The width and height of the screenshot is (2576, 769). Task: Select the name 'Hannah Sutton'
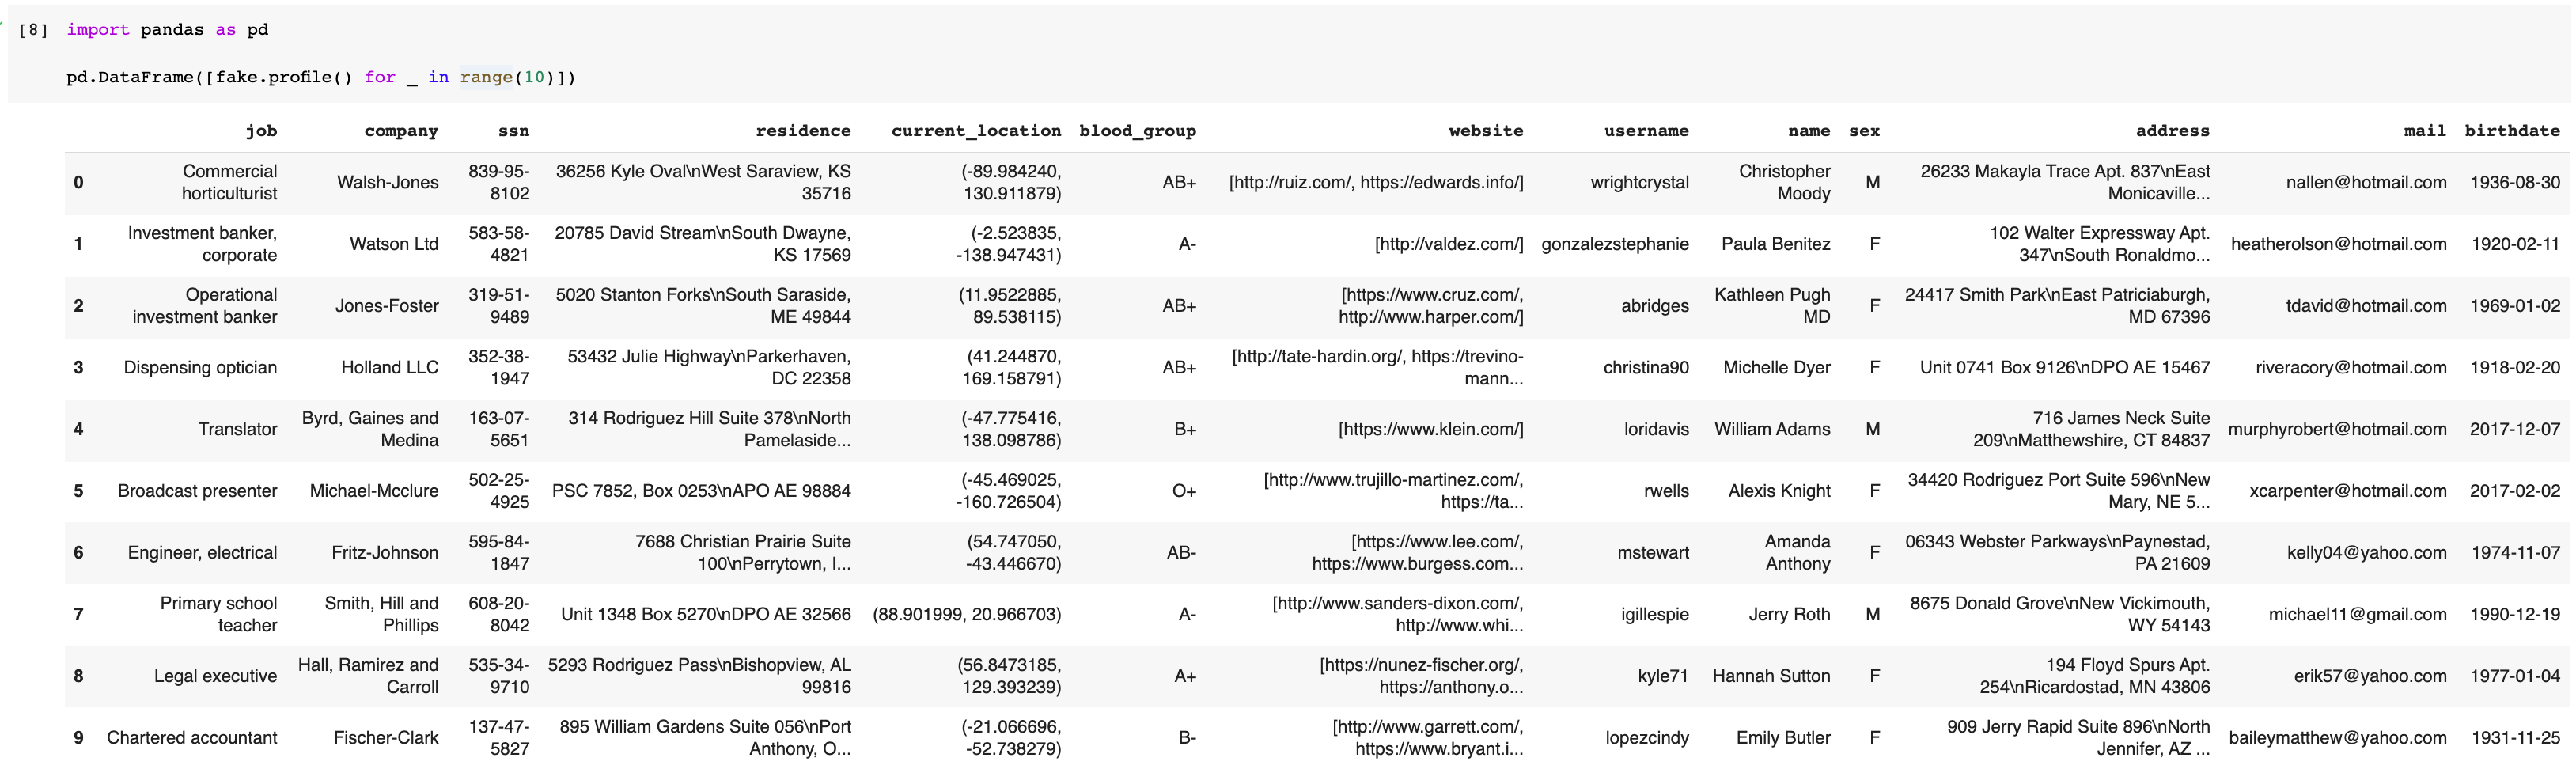pyautogui.click(x=1771, y=676)
